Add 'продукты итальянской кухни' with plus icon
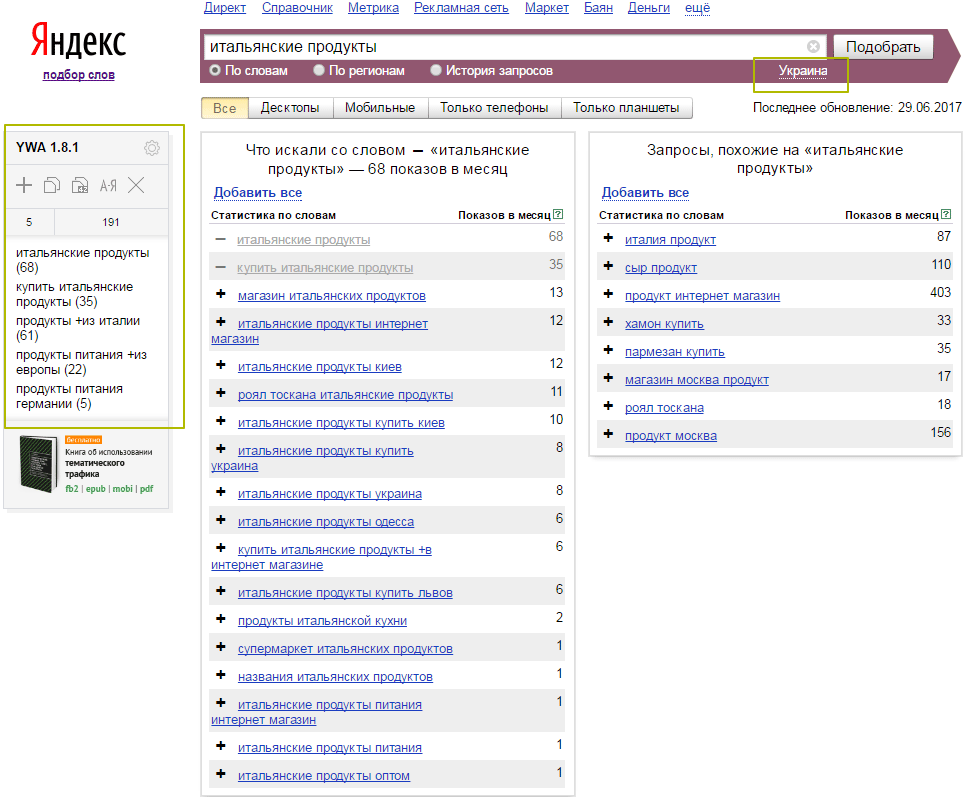This screenshot has height=799, width=969. pos(221,619)
